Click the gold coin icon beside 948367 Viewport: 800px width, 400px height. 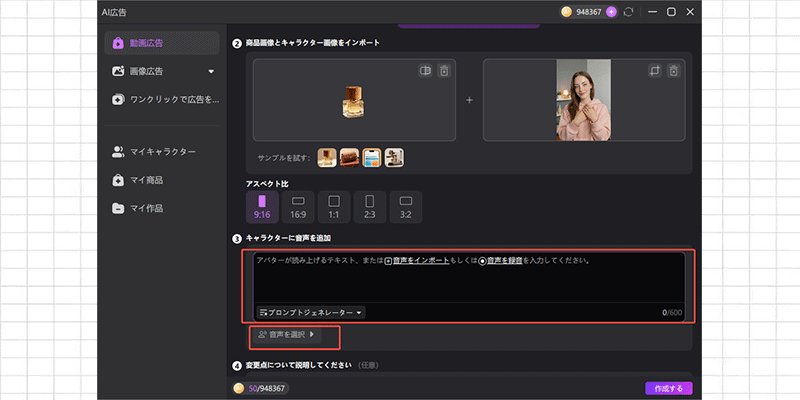point(566,12)
